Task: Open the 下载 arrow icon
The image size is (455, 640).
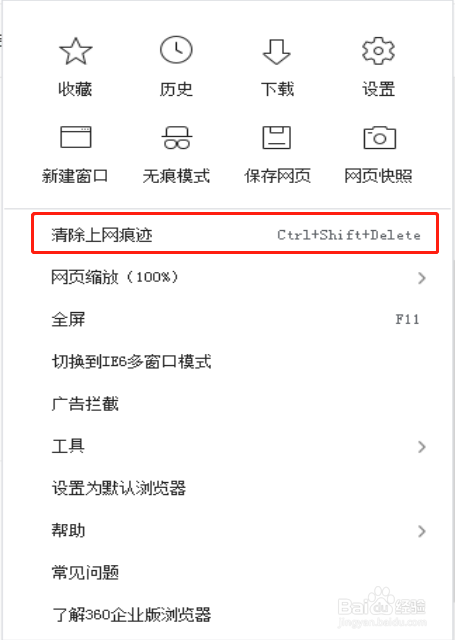Action: coord(277,52)
